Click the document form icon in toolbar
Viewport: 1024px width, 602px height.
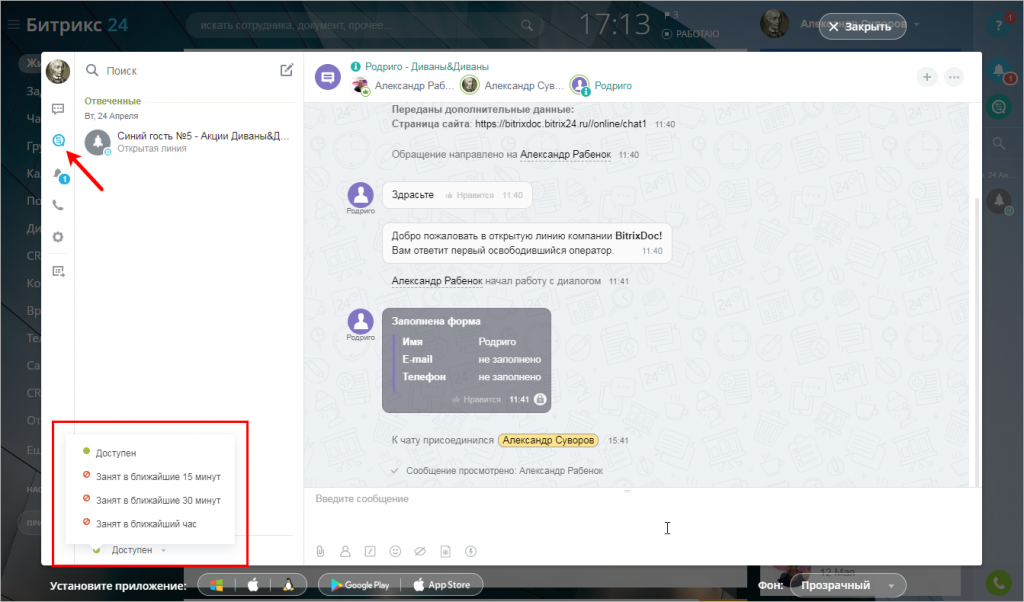[445, 551]
